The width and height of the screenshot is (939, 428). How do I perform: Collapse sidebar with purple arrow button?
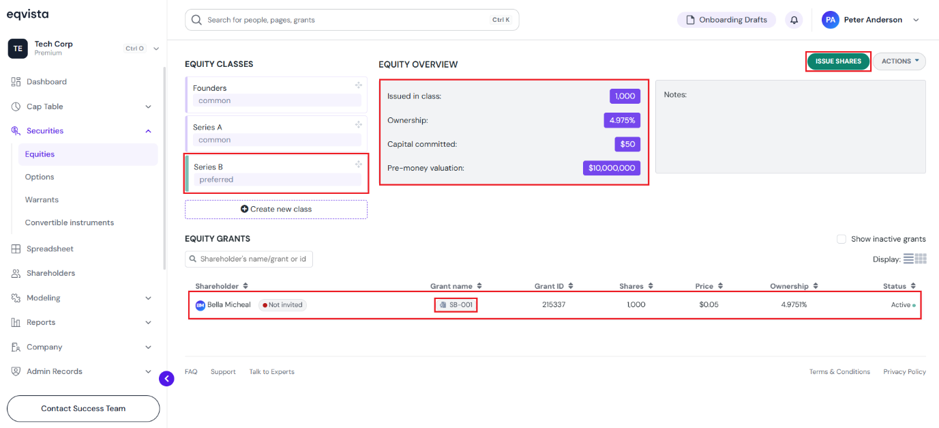166,378
